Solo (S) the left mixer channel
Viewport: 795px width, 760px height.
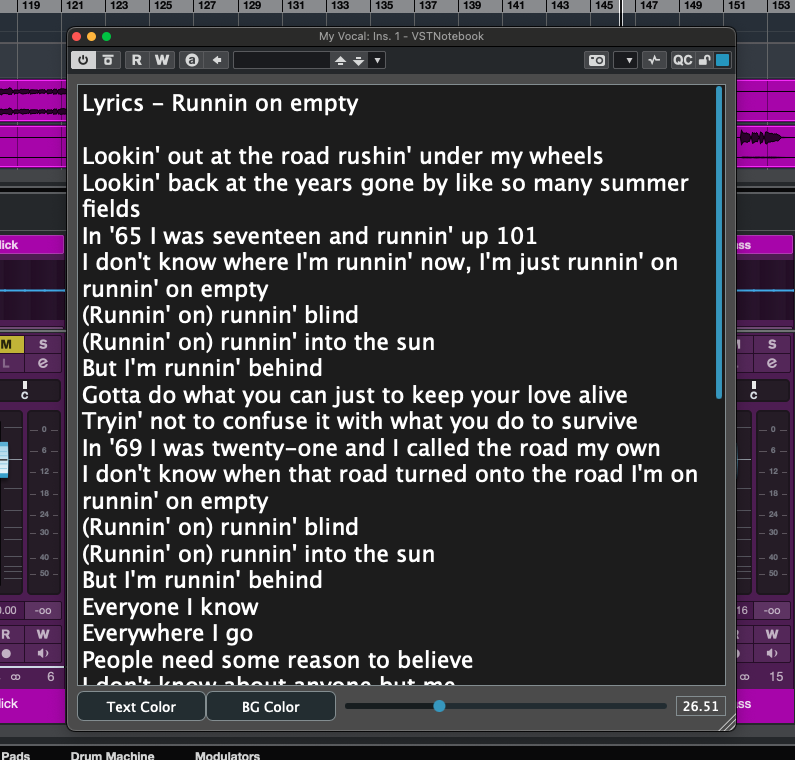tap(43, 344)
